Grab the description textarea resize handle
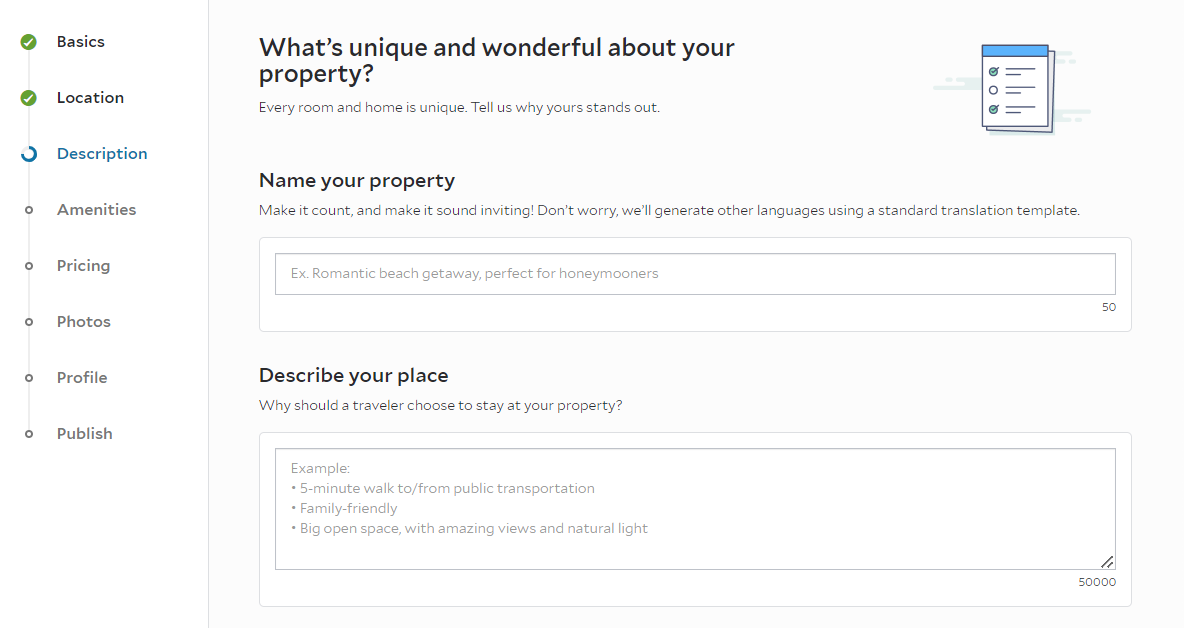The image size is (1184, 628). point(1108,562)
